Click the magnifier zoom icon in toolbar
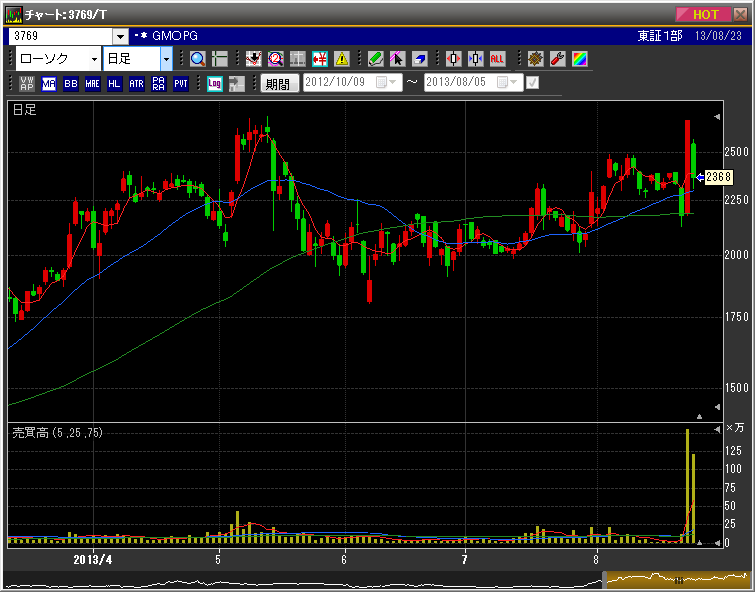The image size is (755, 592). pyautogui.click(x=197, y=59)
